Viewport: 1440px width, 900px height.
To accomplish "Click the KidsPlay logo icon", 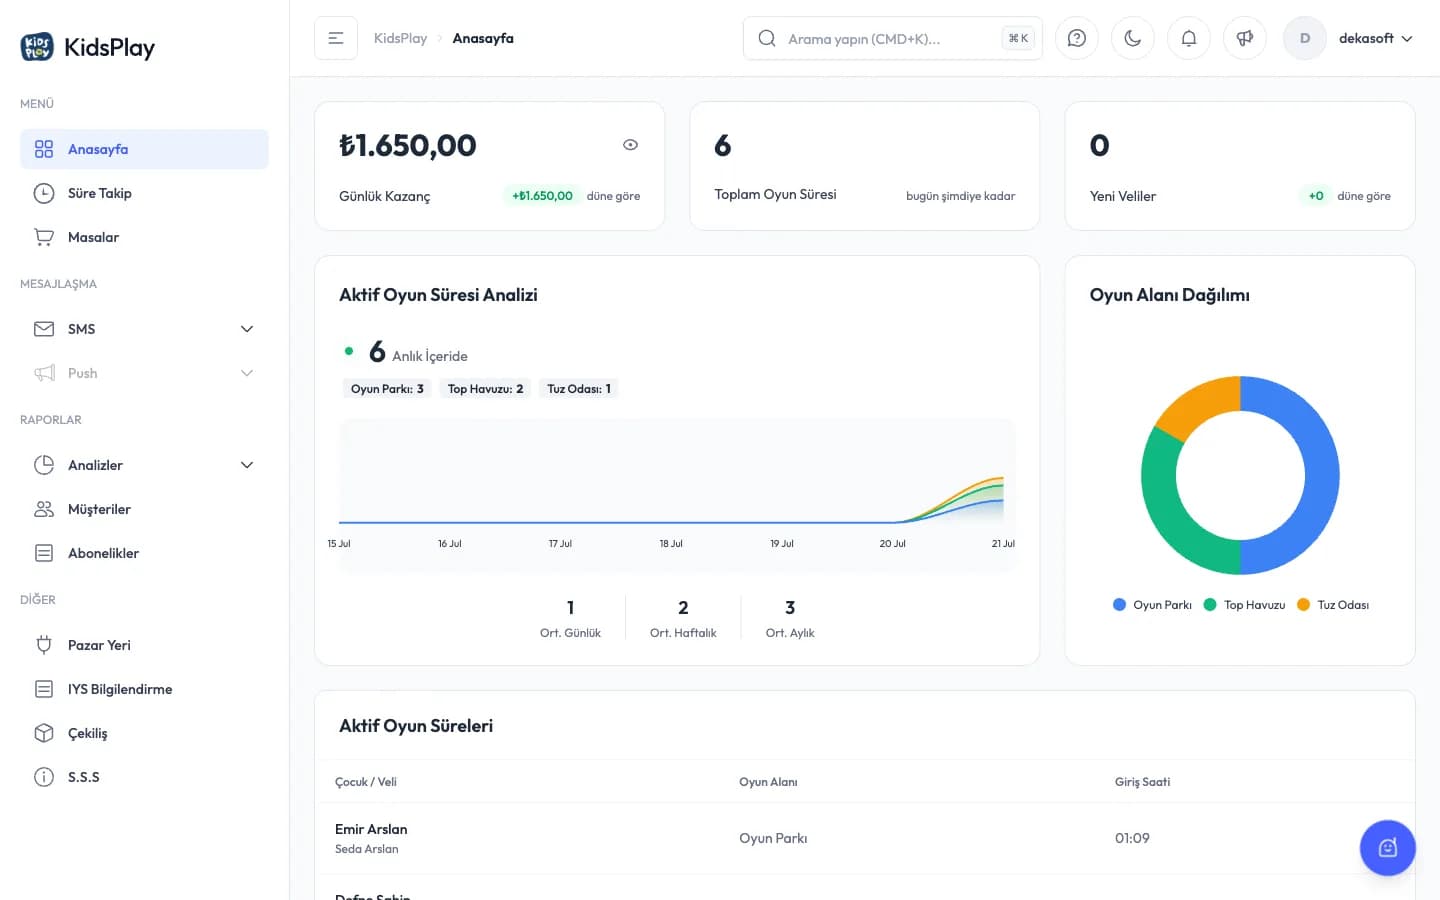I will tap(37, 47).
